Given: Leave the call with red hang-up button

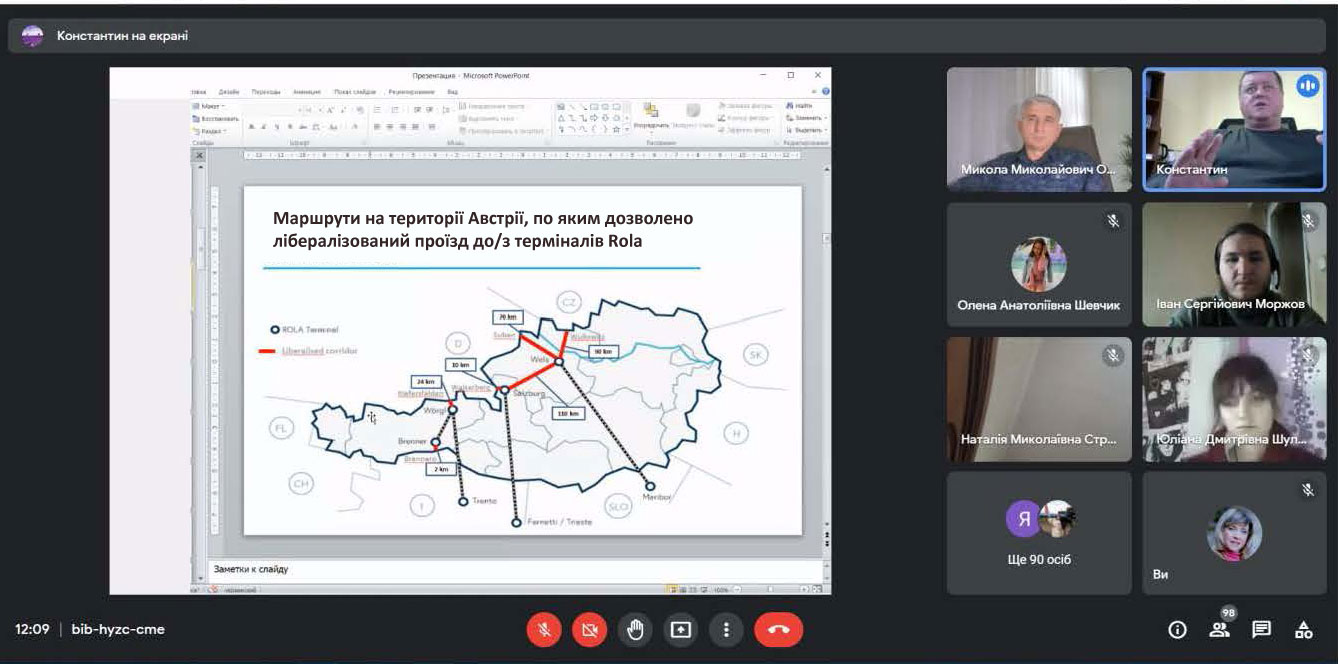Looking at the screenshot, I should pyautogui.click(x=779, y=630).
